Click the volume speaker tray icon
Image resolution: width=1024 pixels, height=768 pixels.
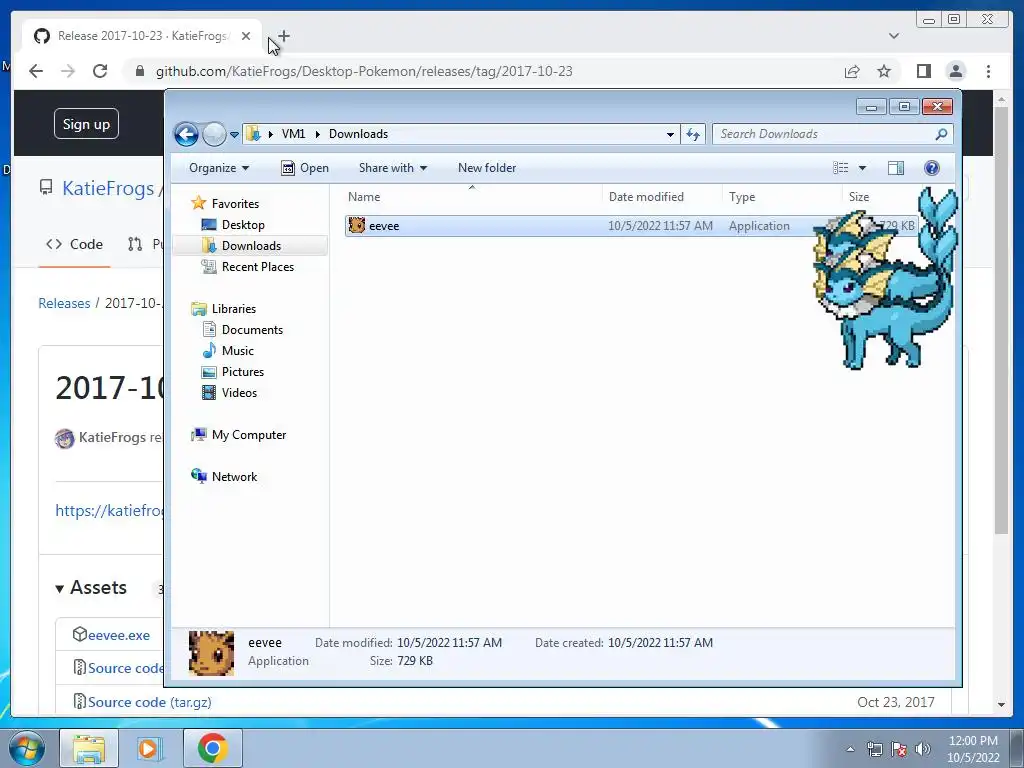point(923,749)
